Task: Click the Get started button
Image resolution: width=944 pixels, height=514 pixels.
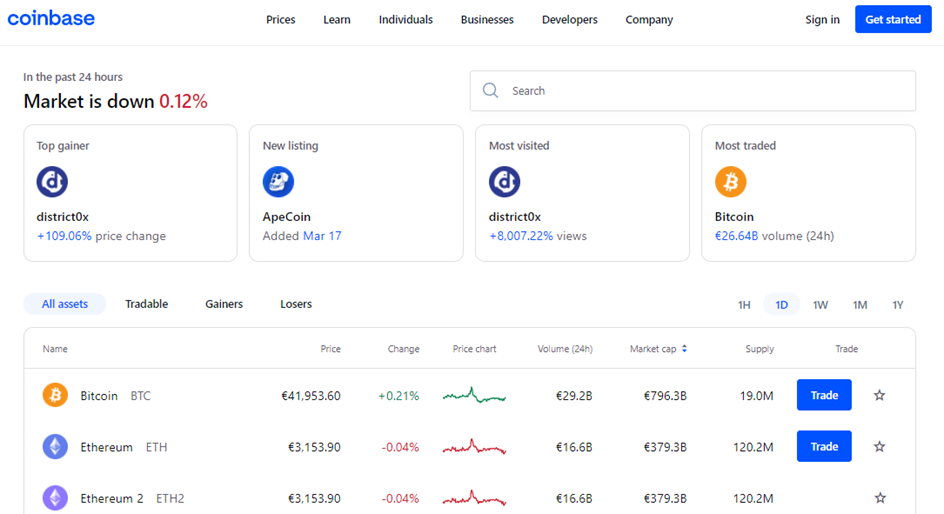Action: pos(892,20)
